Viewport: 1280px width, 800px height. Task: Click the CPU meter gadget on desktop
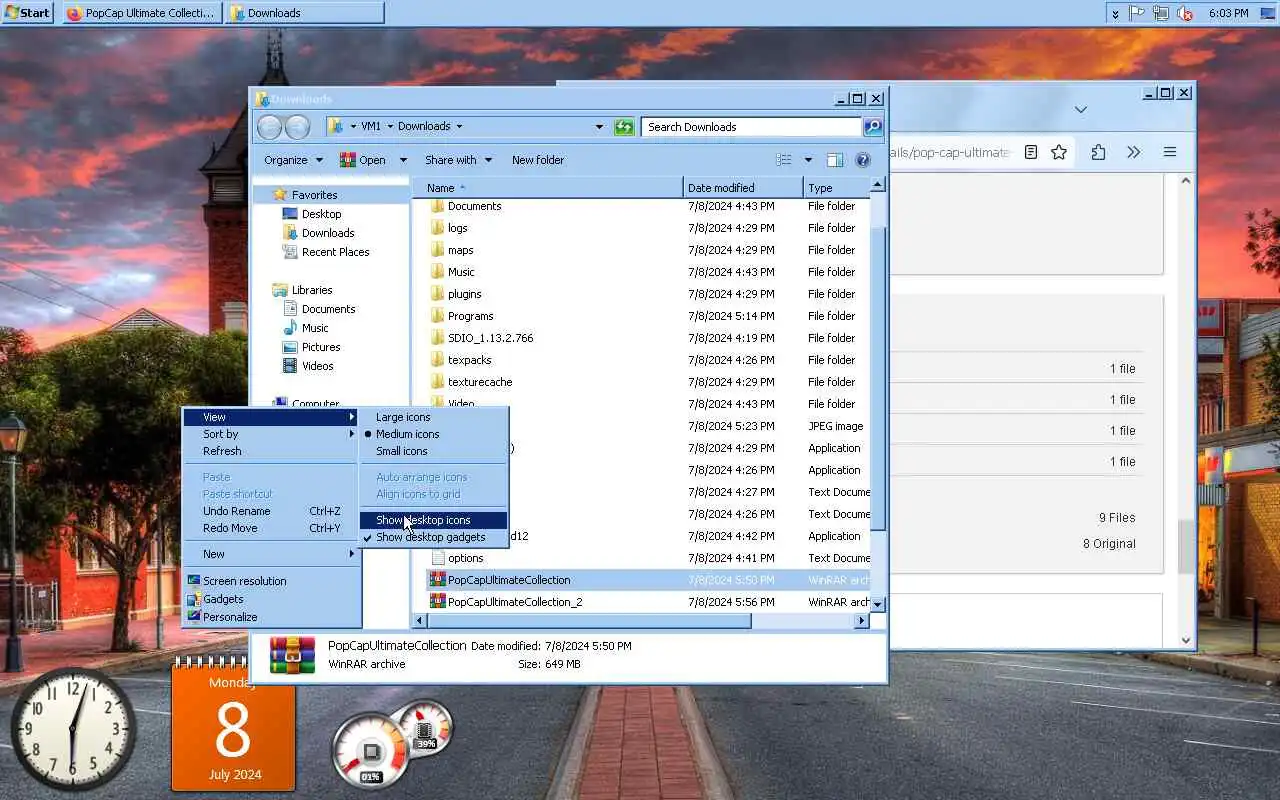tap(371, 750)
